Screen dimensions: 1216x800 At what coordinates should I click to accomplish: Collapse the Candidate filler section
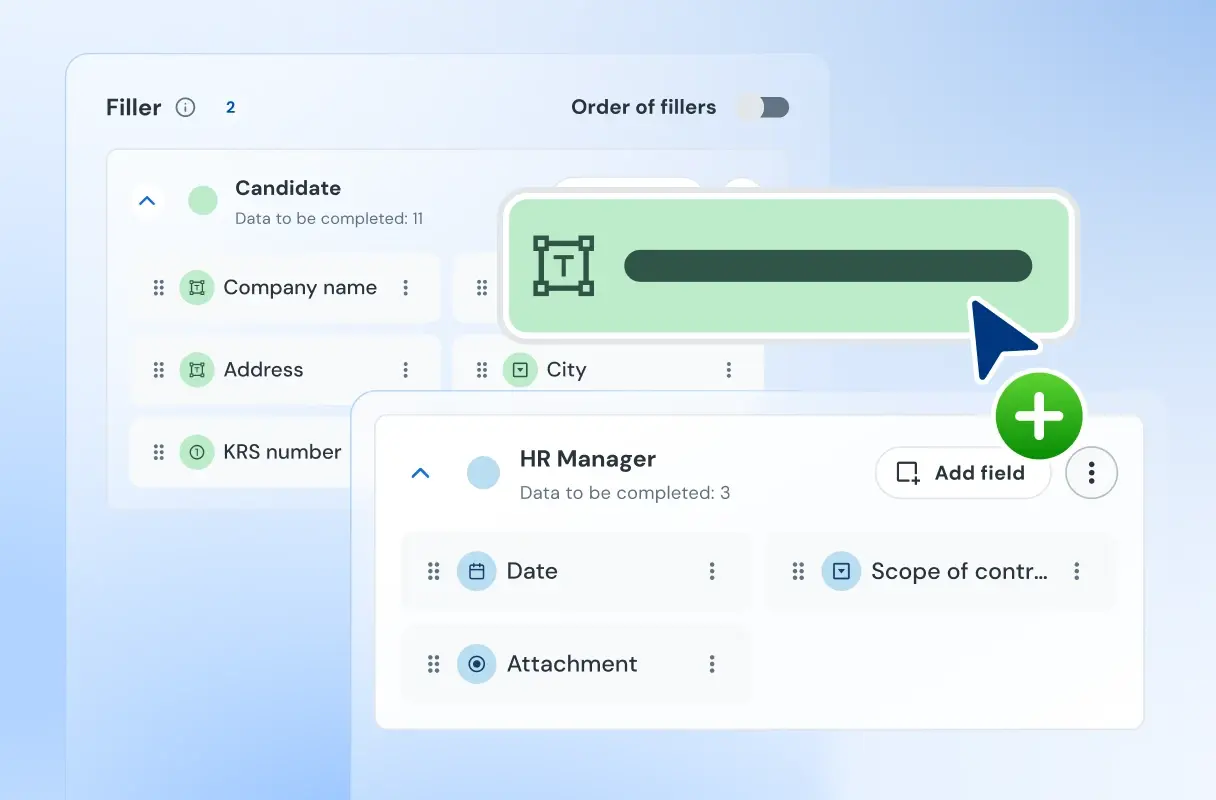147,201
